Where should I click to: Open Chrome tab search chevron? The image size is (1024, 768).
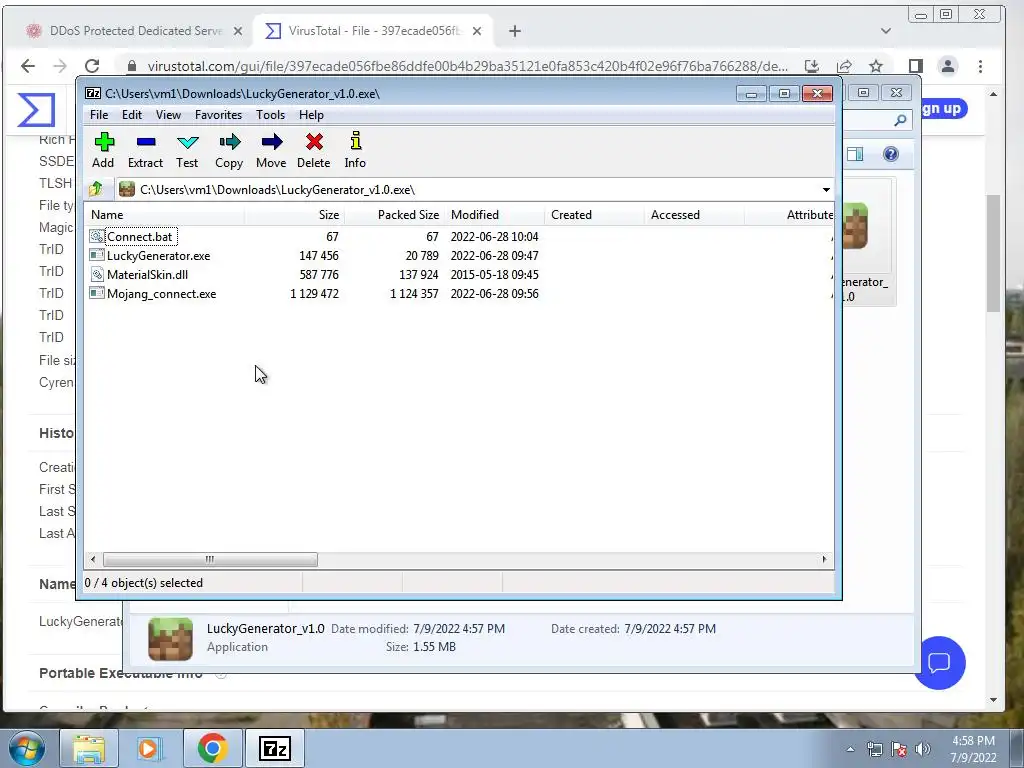886,31
